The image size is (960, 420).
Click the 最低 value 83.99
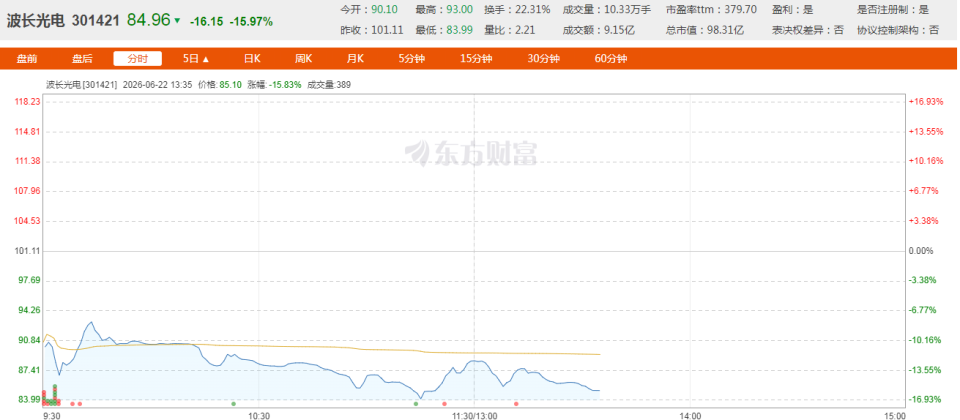[460, 30]
